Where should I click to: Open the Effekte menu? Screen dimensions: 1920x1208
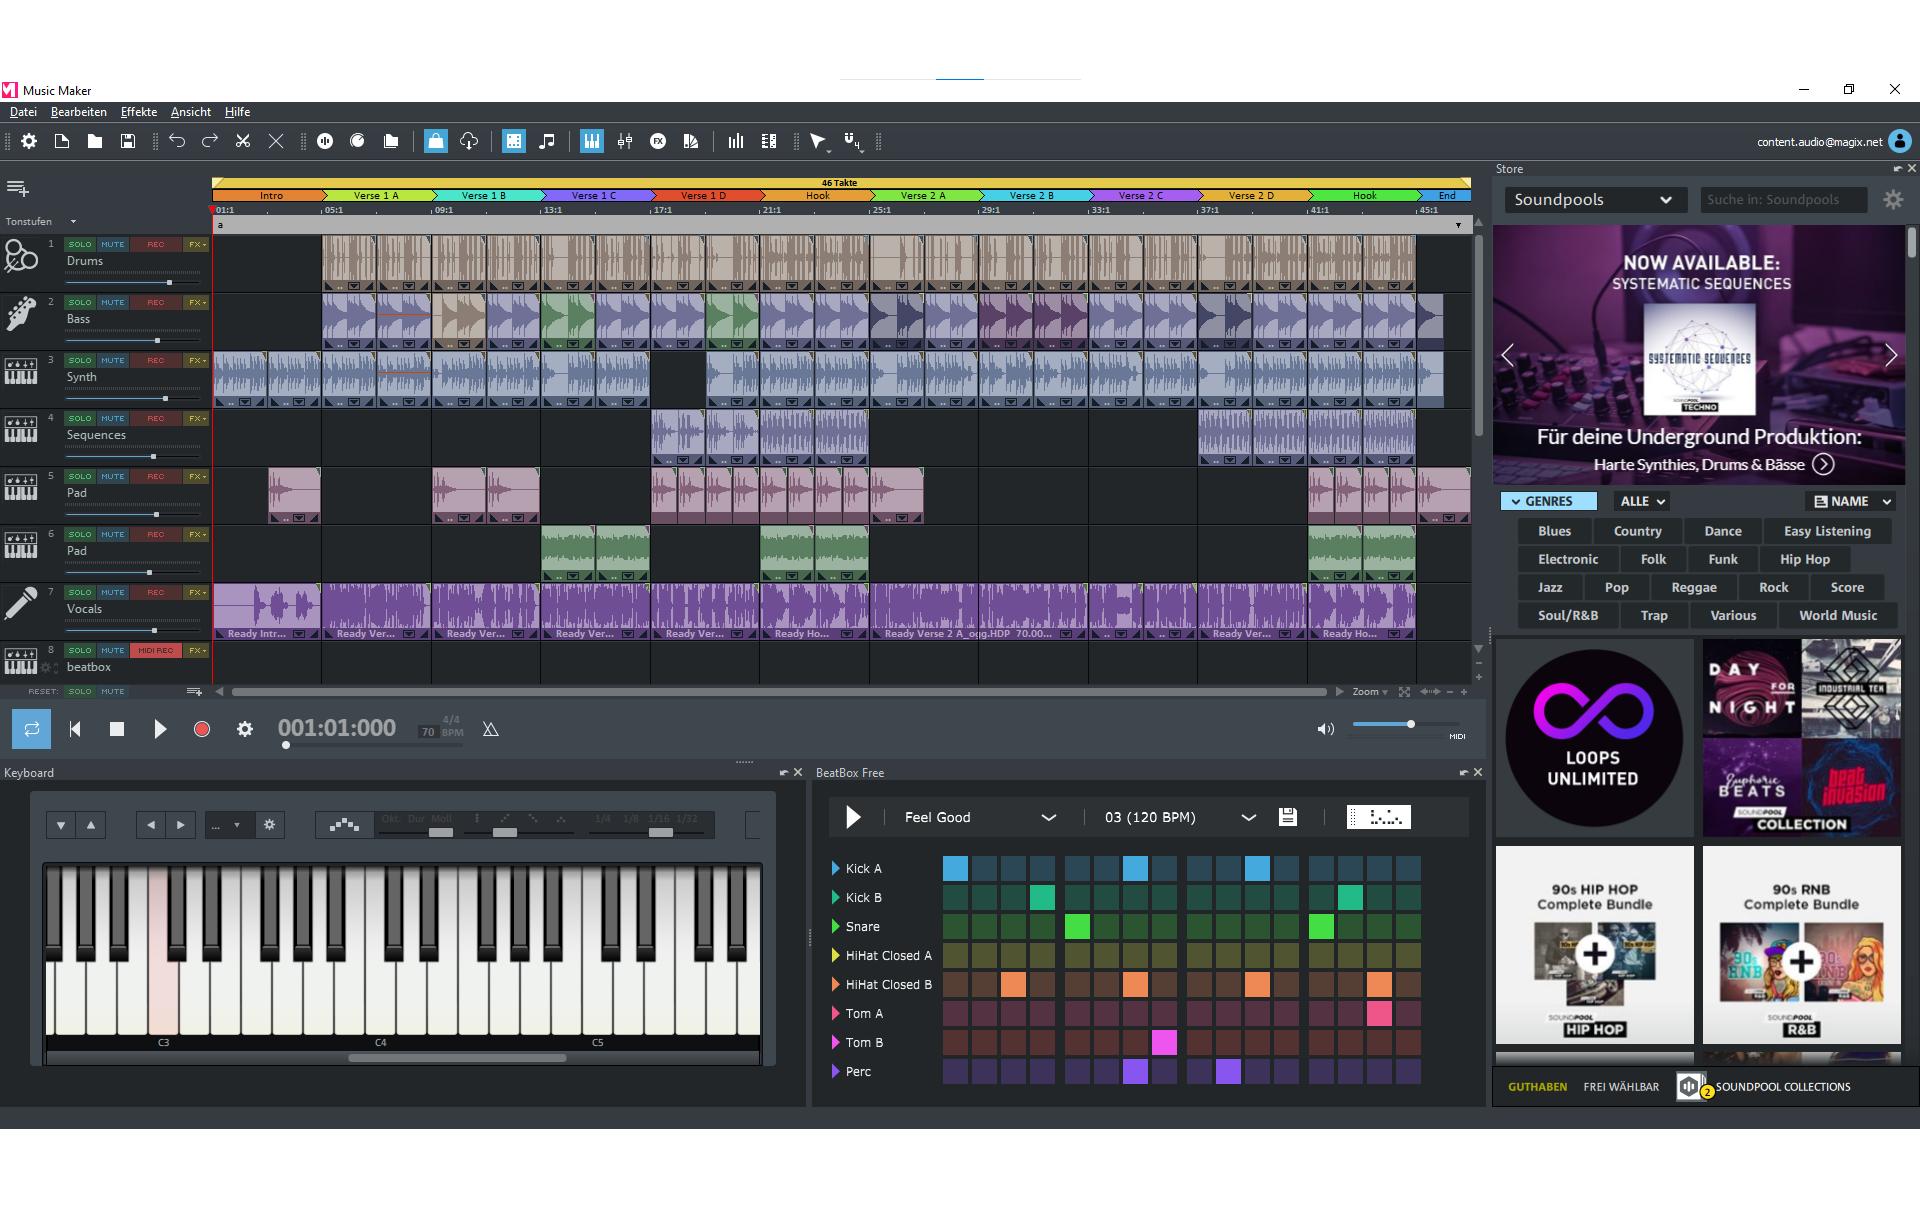139,112
